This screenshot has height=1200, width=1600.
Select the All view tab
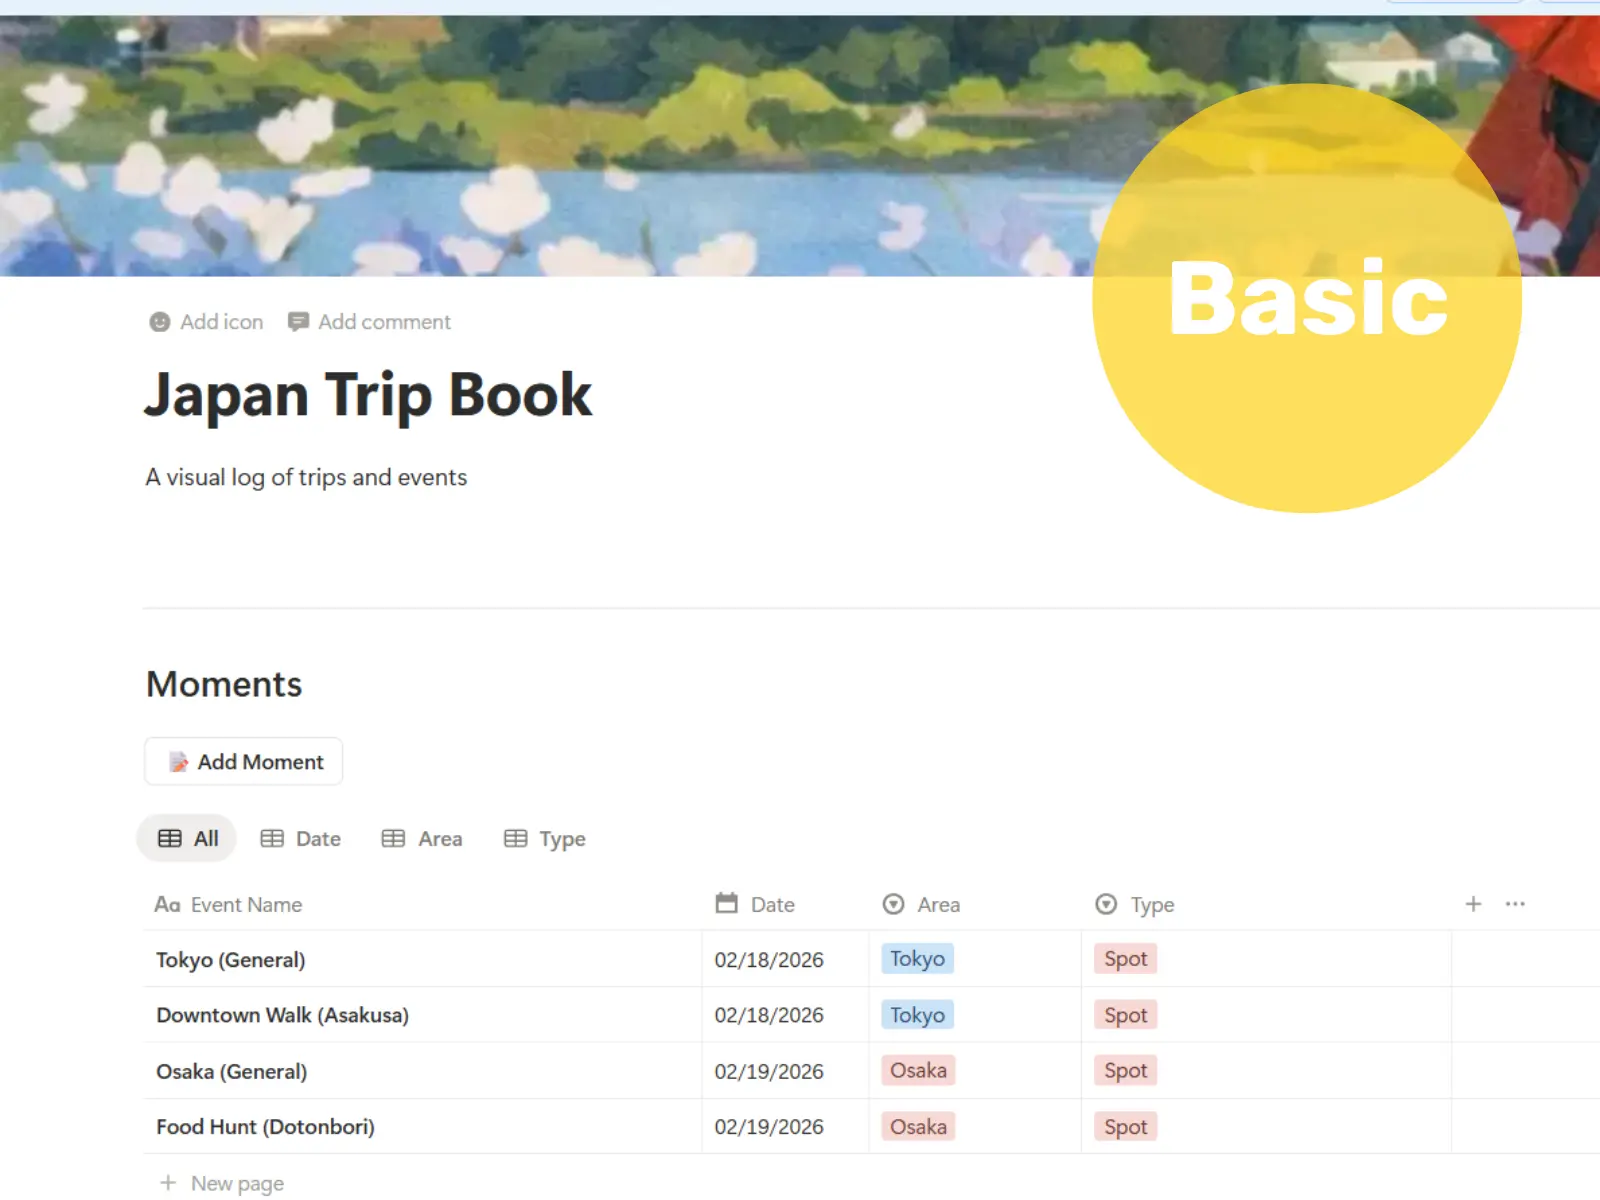[188, 839]
